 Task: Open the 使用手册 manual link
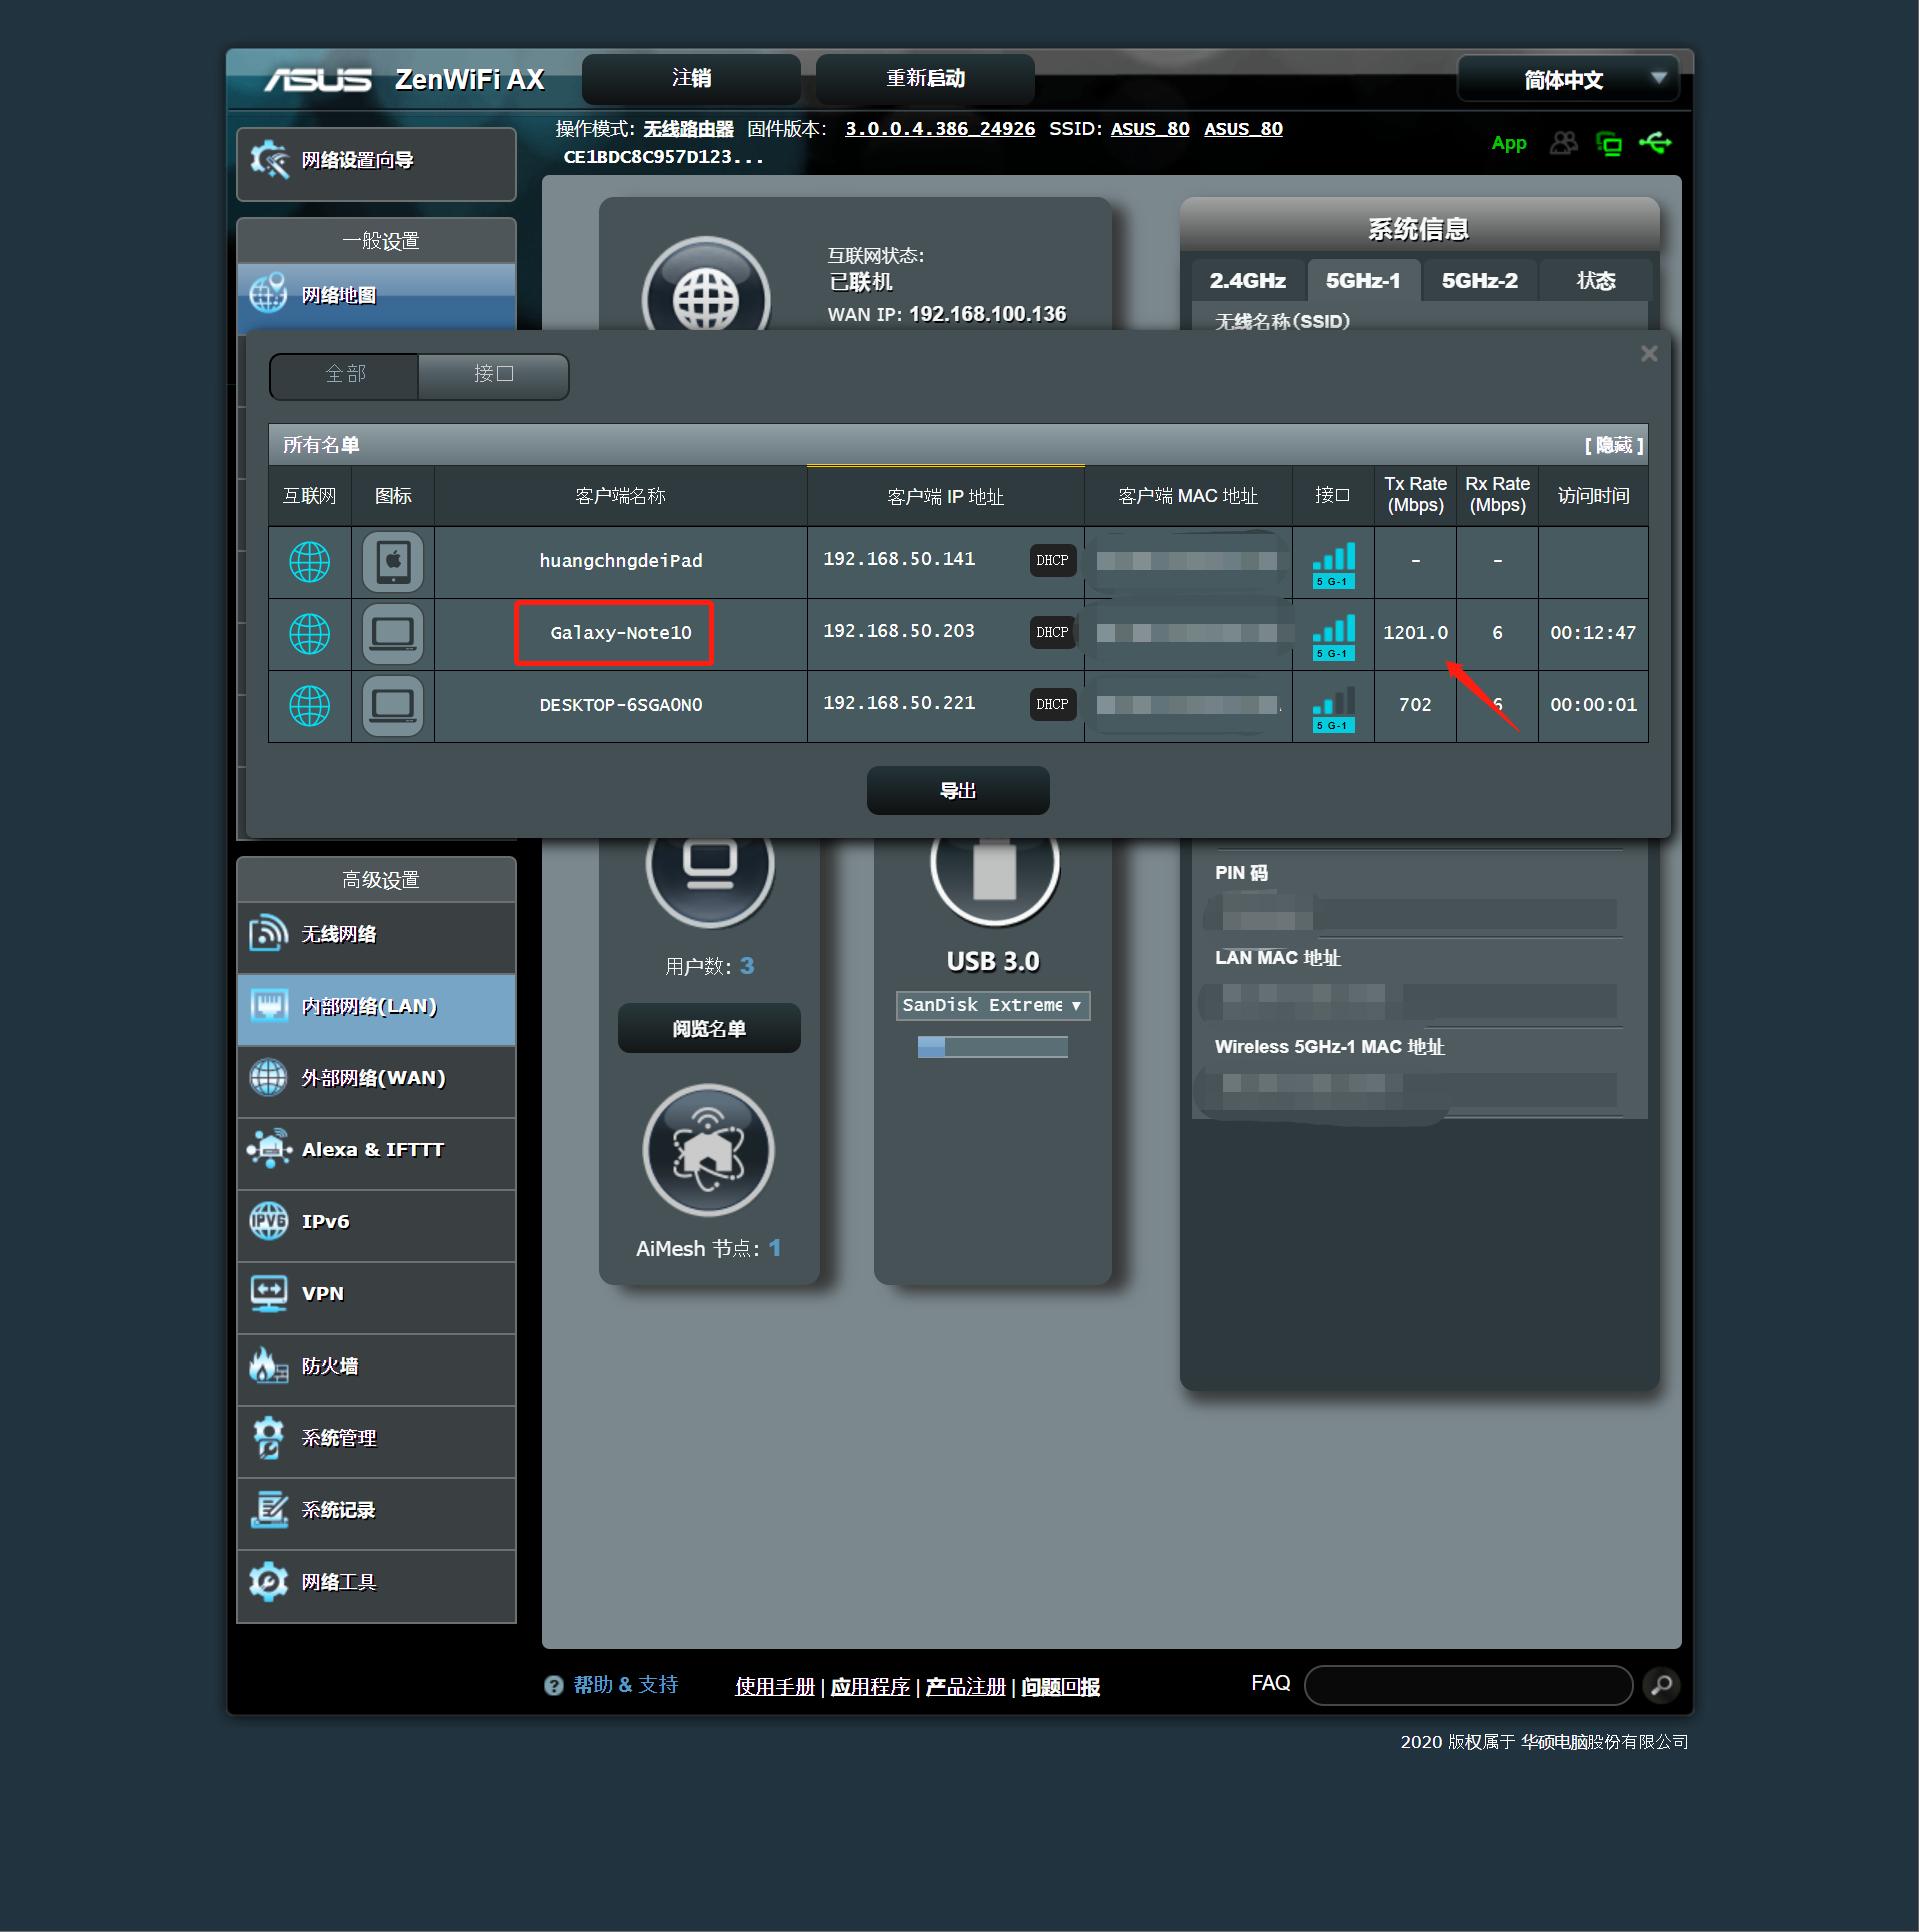tap(775, 1686)
